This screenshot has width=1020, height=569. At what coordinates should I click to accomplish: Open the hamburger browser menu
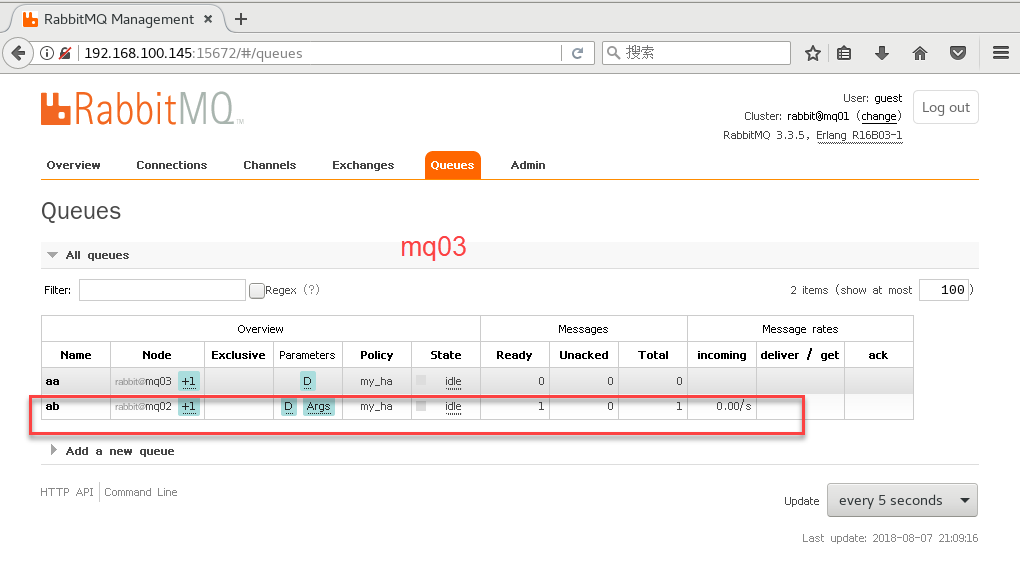click(1001, 53)
